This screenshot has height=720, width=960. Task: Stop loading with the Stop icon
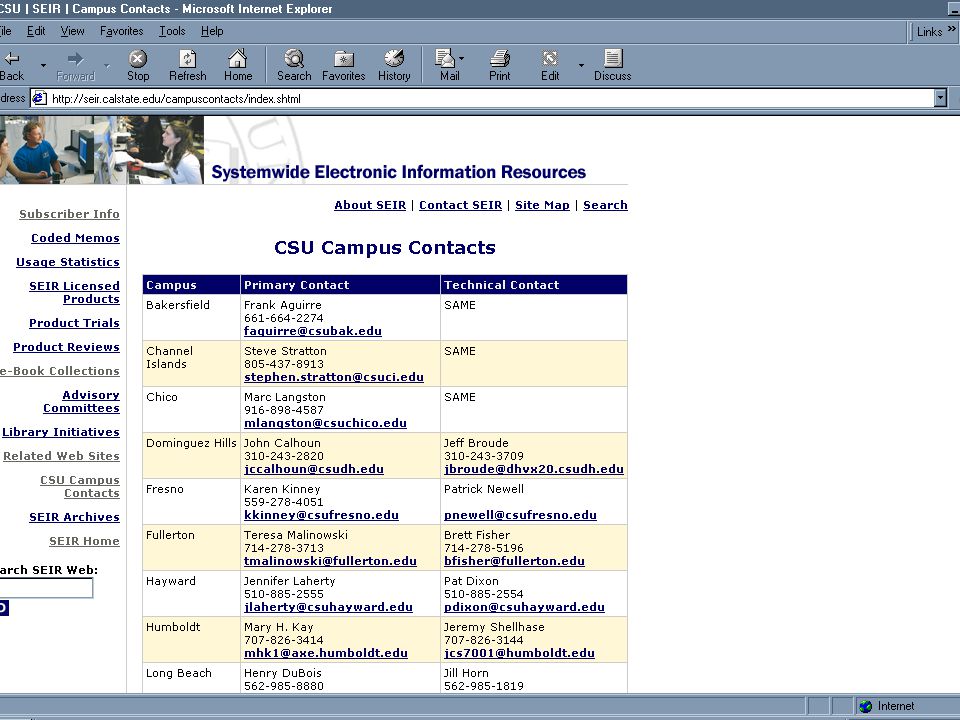138,59
